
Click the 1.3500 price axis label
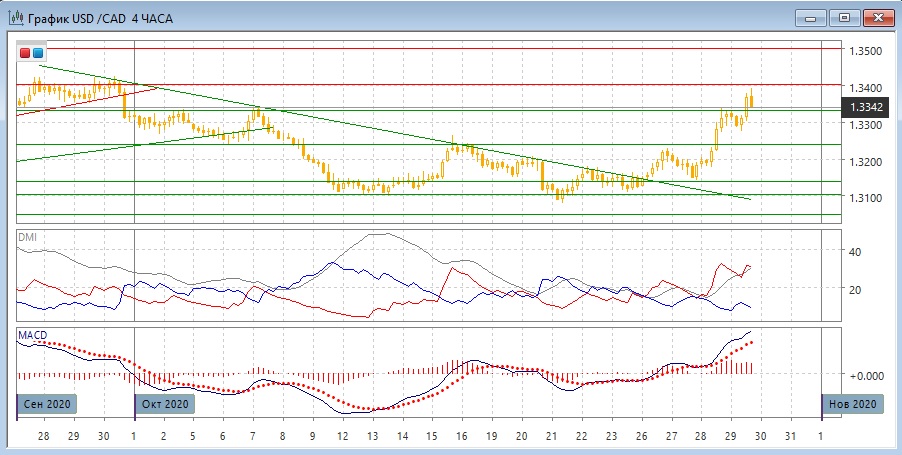click(x=865, y=51)
